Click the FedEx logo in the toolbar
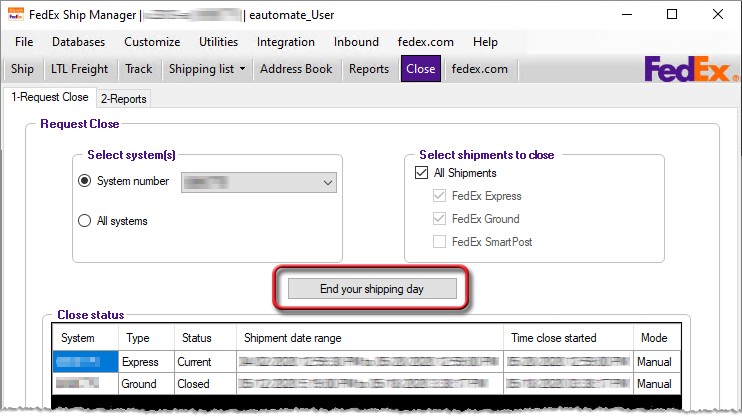Screen dimensions: 742x416 point(691,69)
